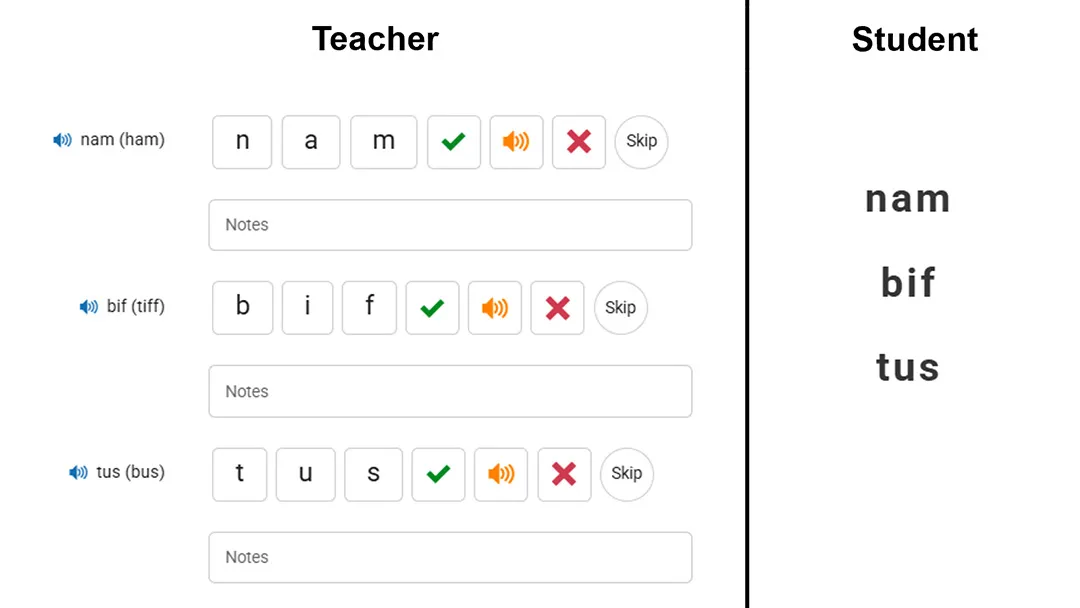
Task: Mark "tus" incorrect with the red X
Action: coord(564,474)
